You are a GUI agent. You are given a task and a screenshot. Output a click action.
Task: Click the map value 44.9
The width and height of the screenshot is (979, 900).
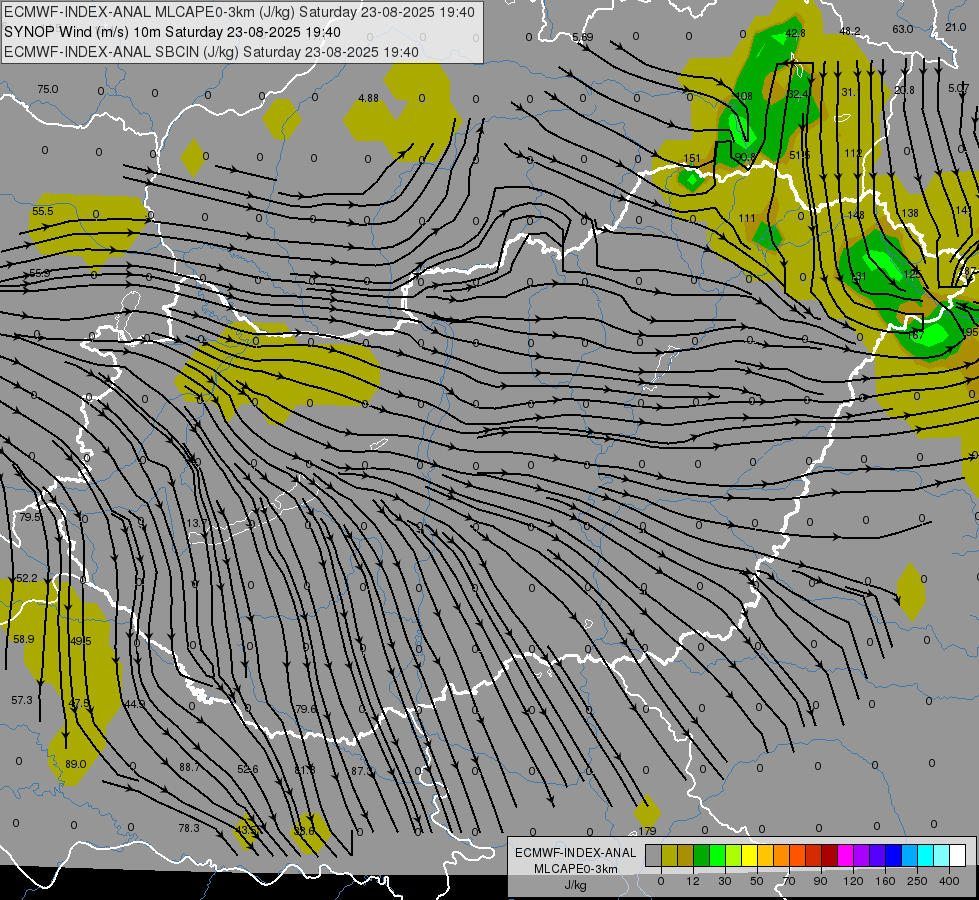[x=134, y=704]
